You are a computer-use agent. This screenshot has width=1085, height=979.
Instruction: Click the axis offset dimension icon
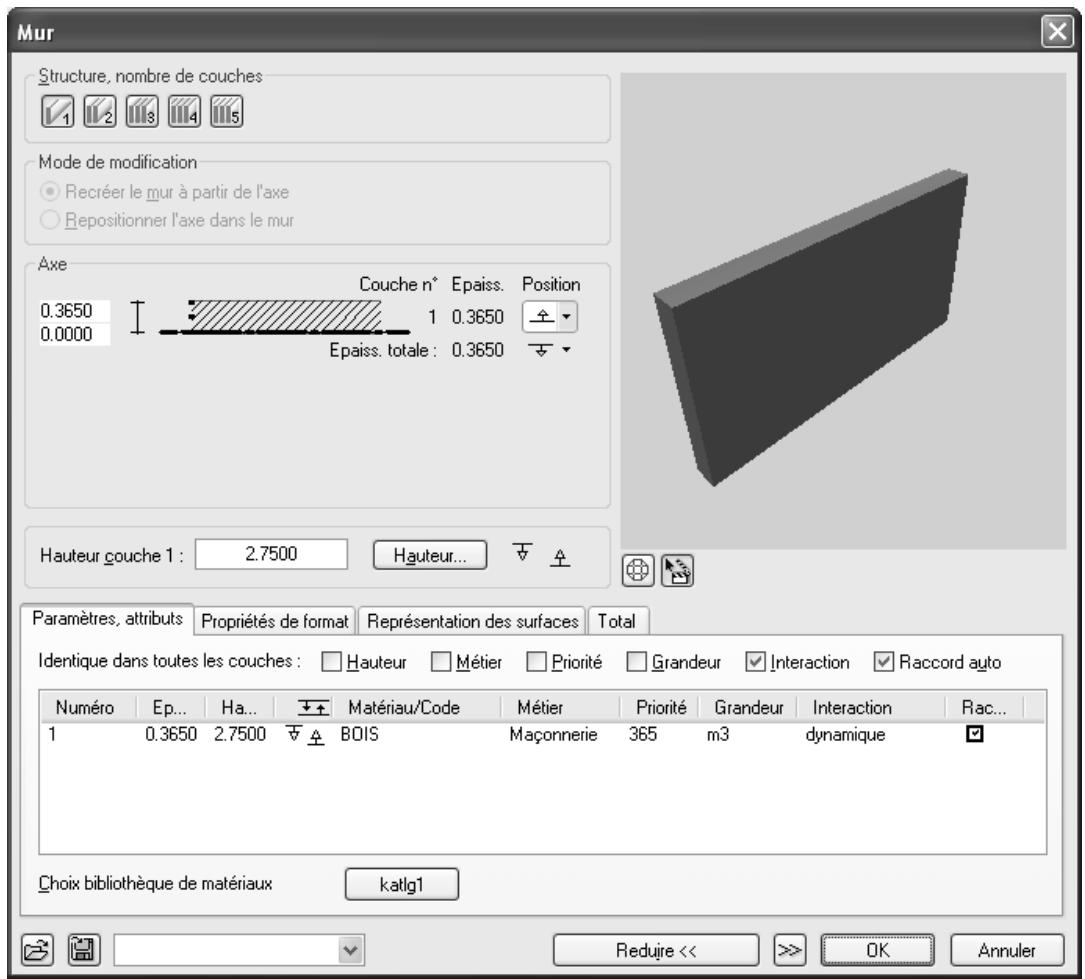[x=138, y=318]
